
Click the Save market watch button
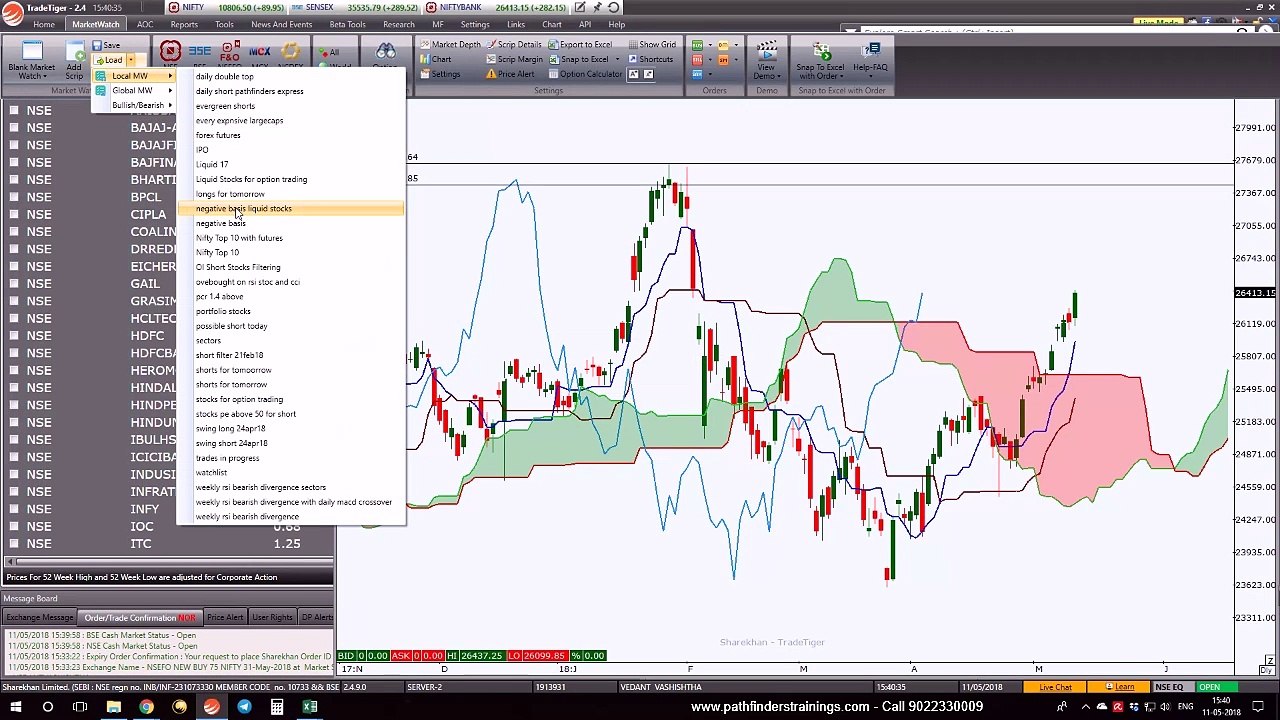(x=107, y=45)
